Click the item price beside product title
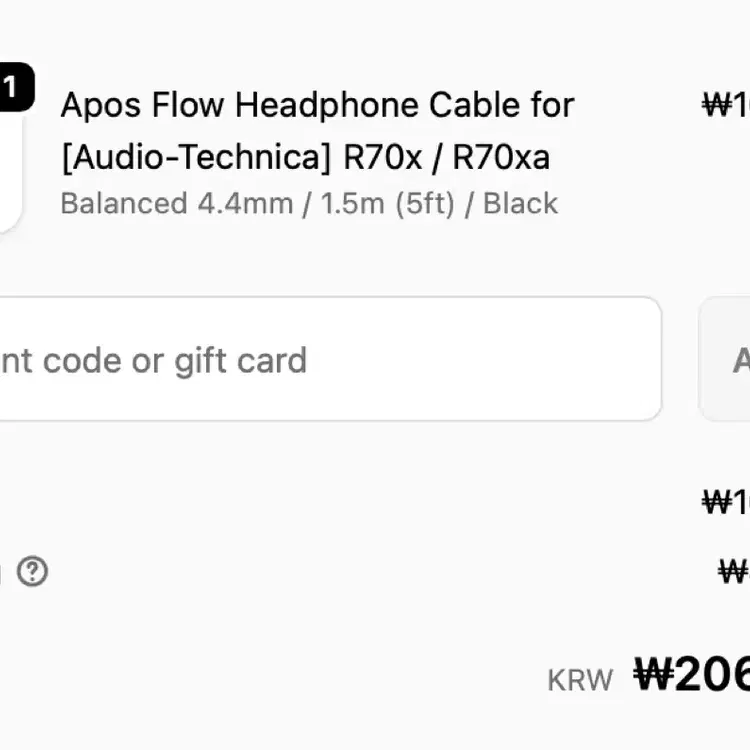Viewport: 750px width, 750px height. (727, 105)
